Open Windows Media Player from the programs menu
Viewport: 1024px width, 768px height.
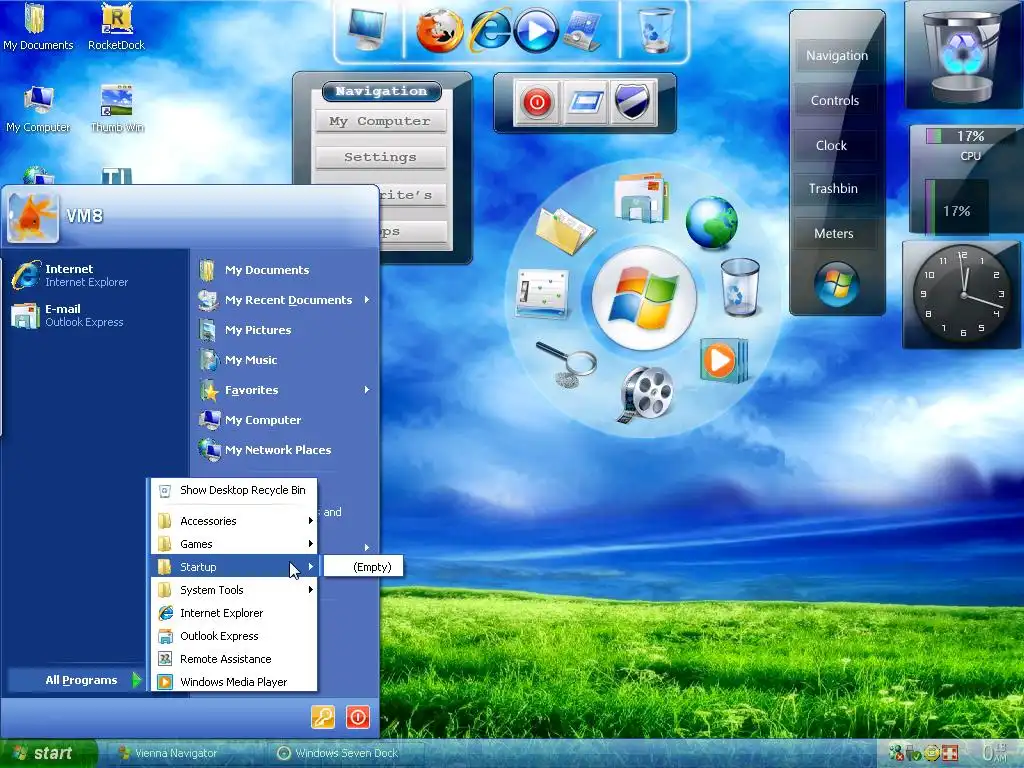(234, 682)
